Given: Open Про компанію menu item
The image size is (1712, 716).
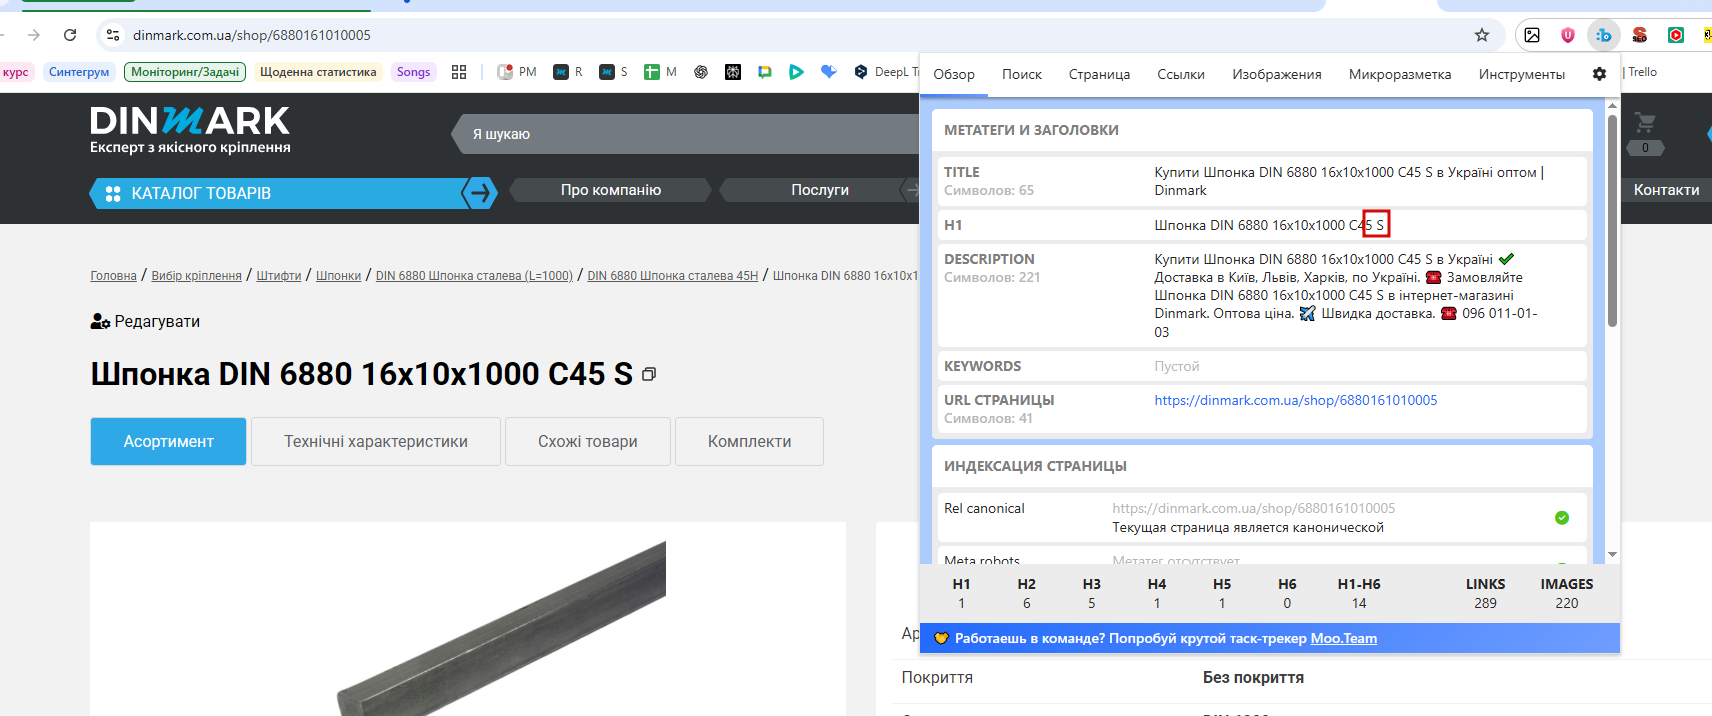Looking at the screenshot, I should coord(611,190).
